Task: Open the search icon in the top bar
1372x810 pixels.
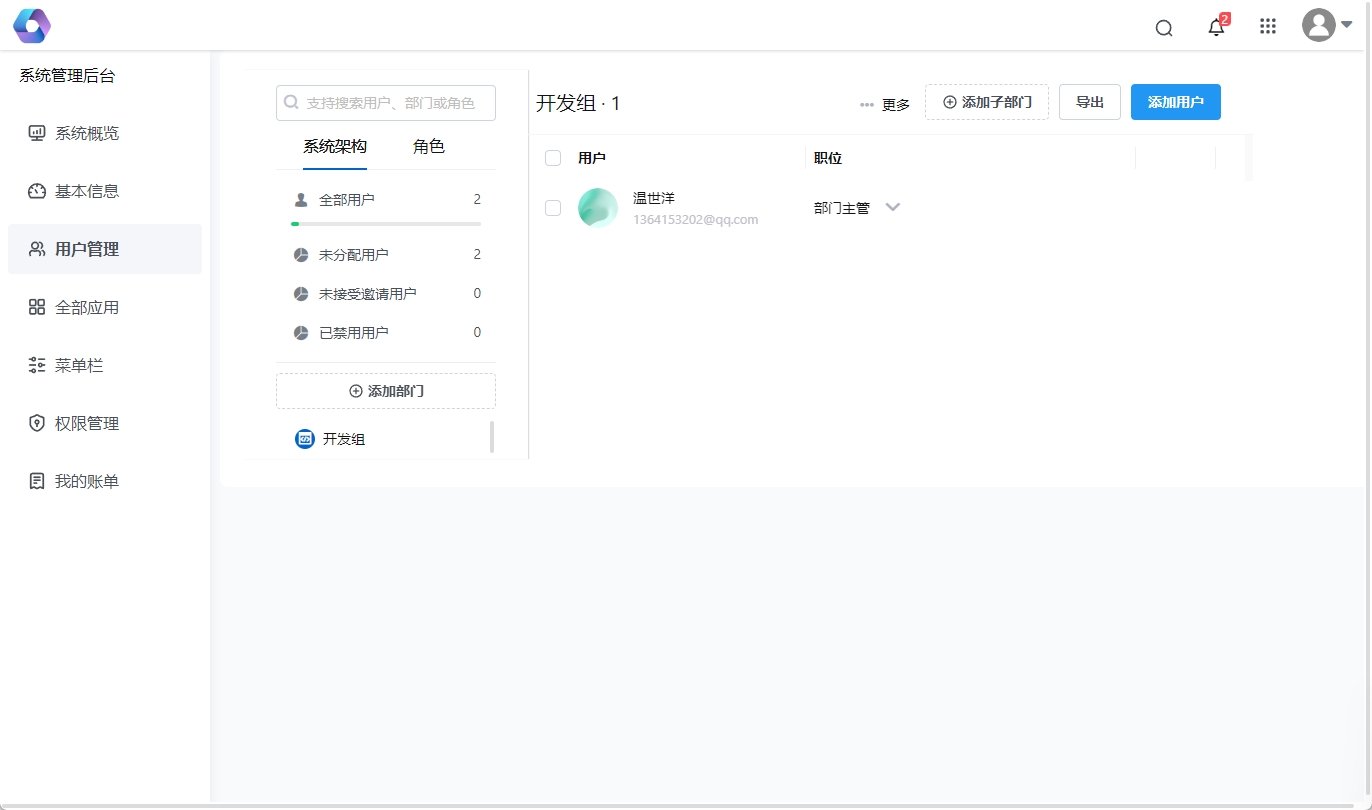Action: coord(1163,28)
